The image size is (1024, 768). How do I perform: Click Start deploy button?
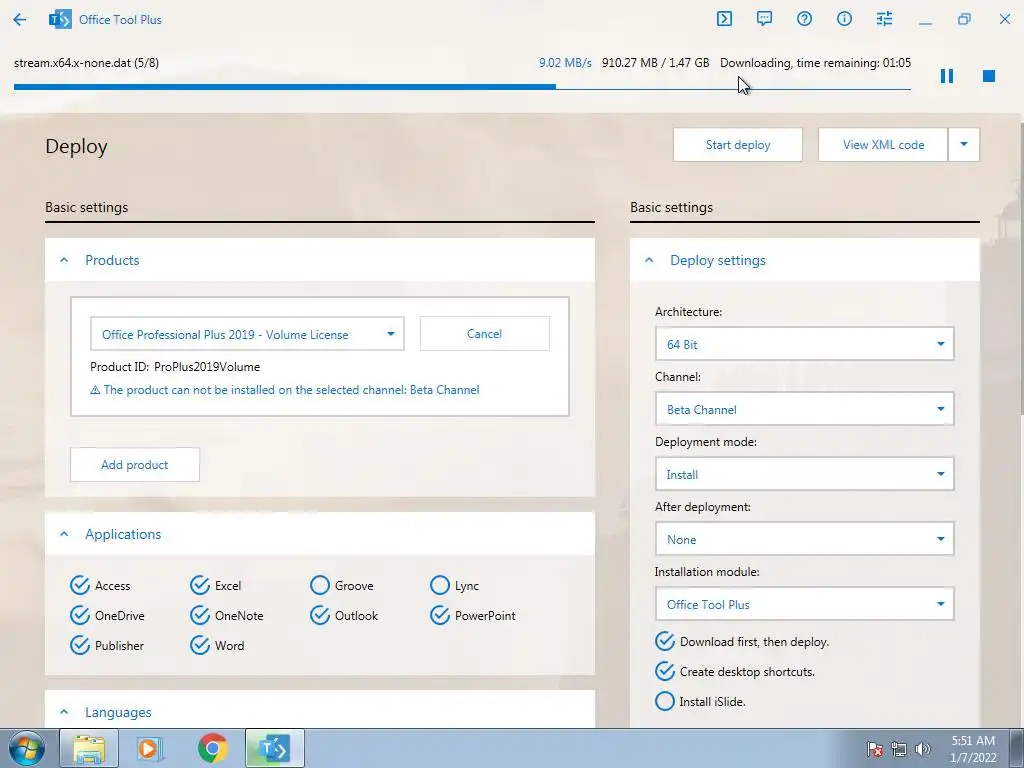[738, 144]
